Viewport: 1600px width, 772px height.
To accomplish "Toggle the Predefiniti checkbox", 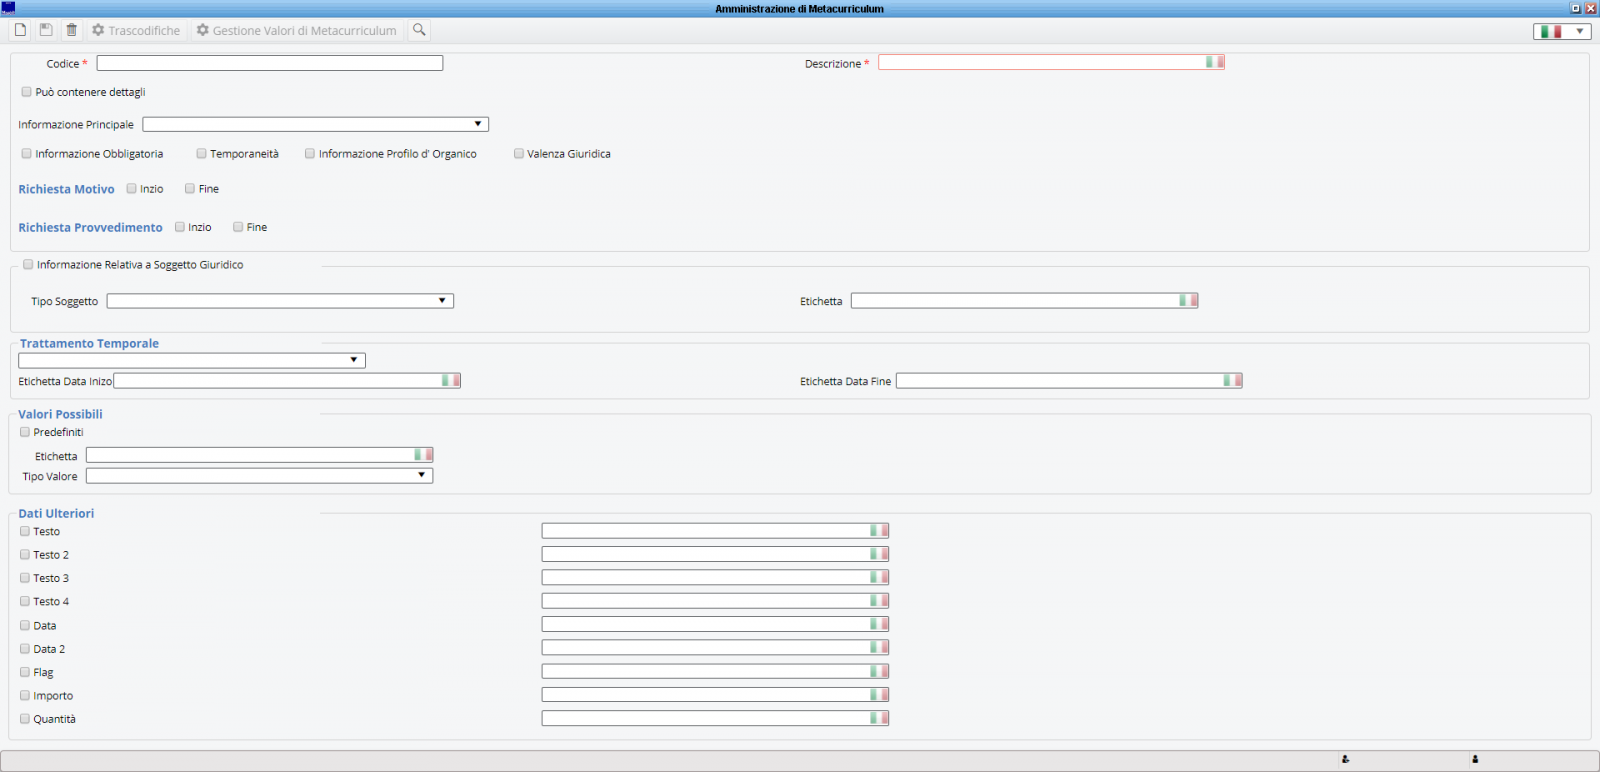I will pyautogui.click(x=25, y=433).
